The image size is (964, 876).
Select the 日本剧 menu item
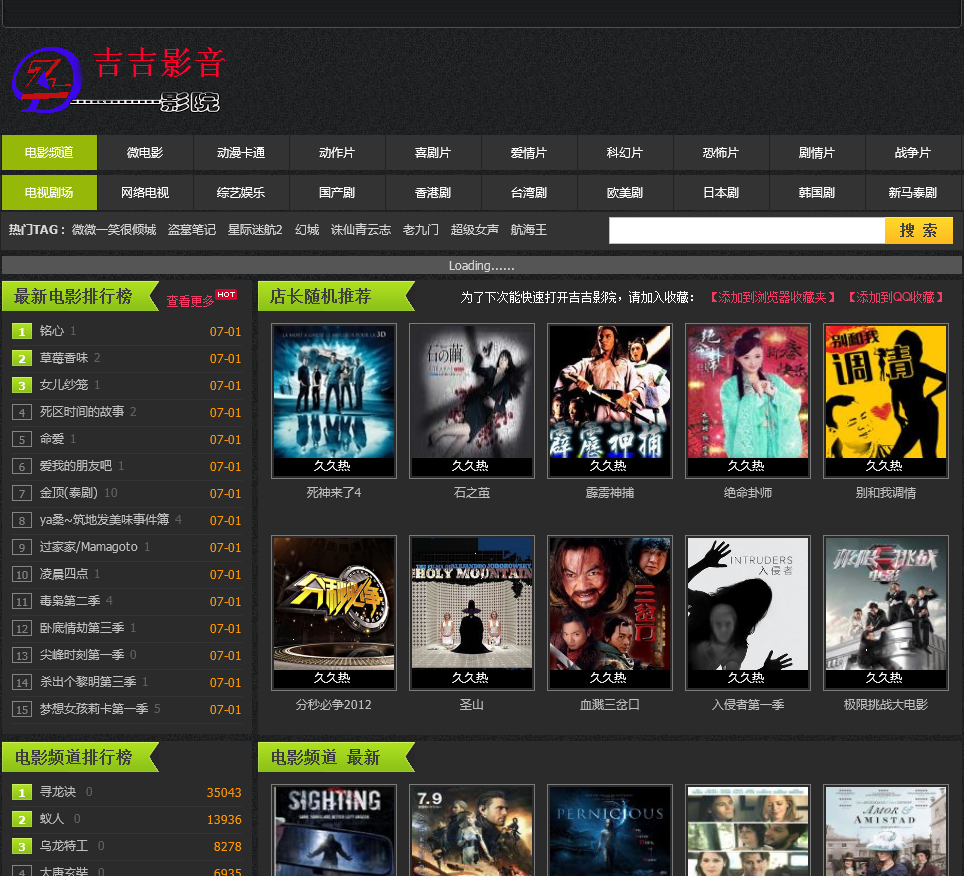click(x=721, y=192)
